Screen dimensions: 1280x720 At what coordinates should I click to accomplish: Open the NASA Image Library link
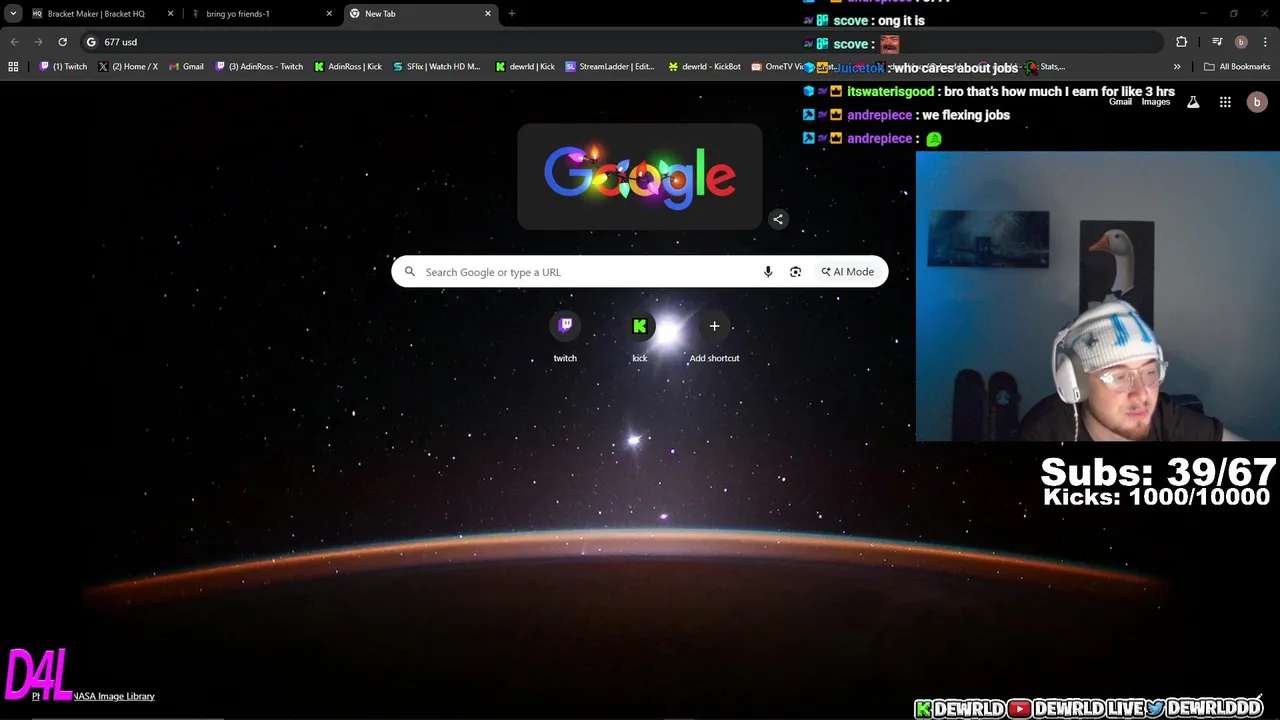pyautogui.click(x=114, y=696)
